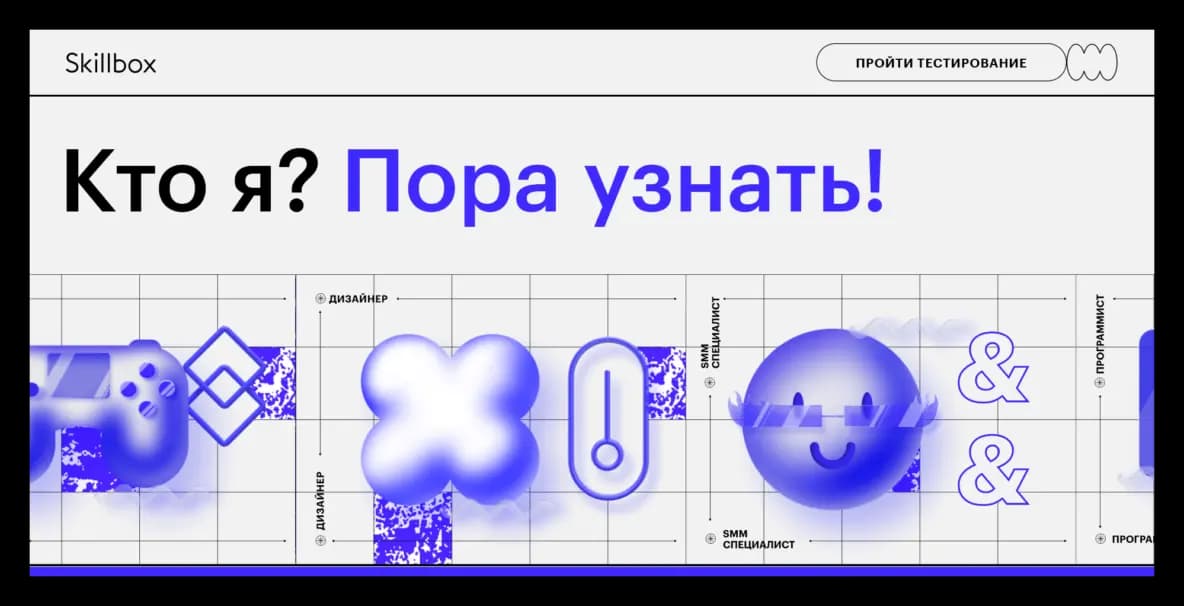Click the ПРОЙТИ ТЕСТИРОВАНИЕ button
Viewport: 1184px width, 606px height.
(940, 62)
